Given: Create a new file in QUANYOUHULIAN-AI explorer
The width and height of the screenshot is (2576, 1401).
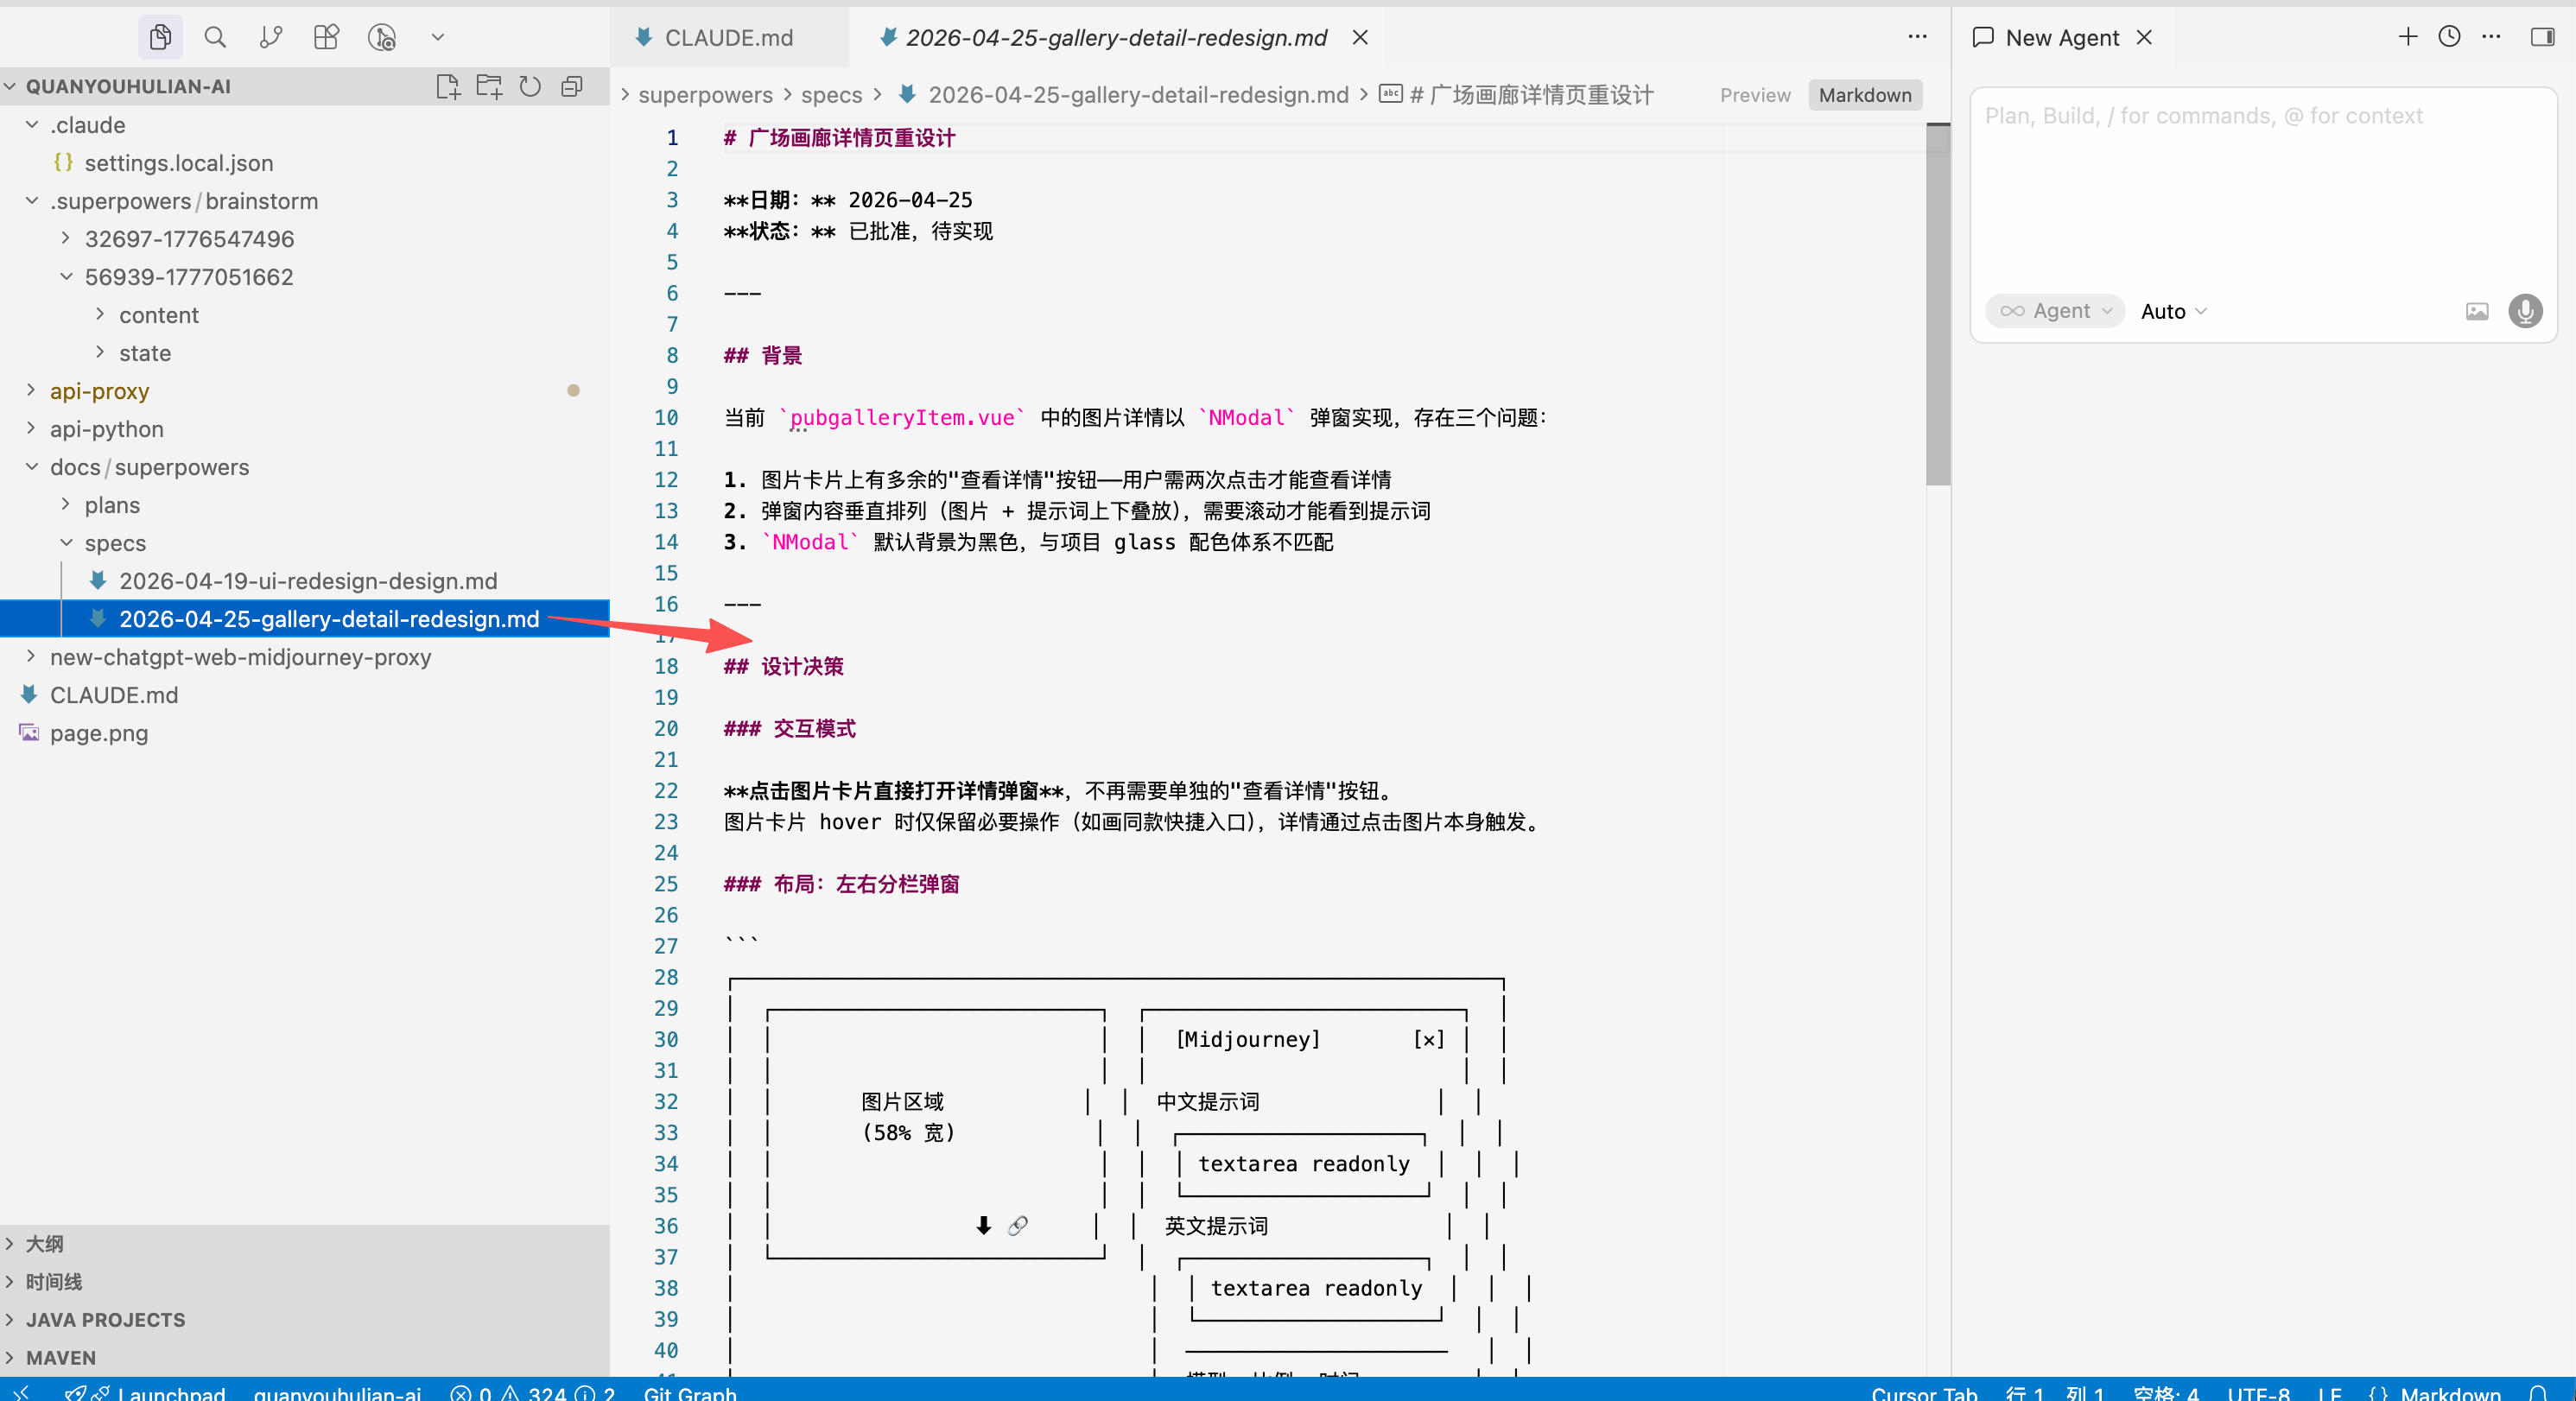Looking at the screenshot, I should tap(448, 86).
